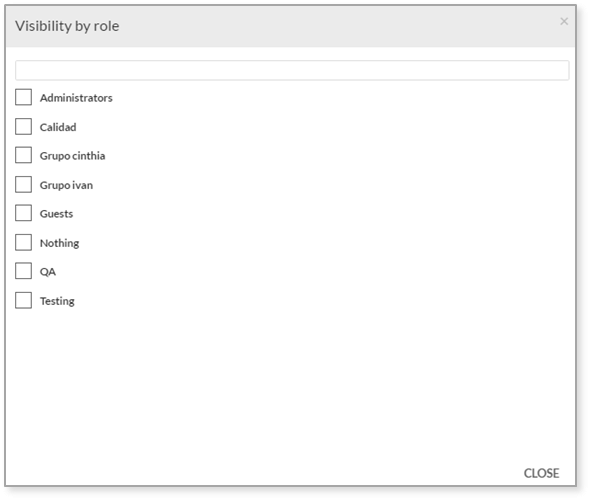This screenshot has width=590, height=500.
Task: Click the Guests label text
Action: click(56, 214)
